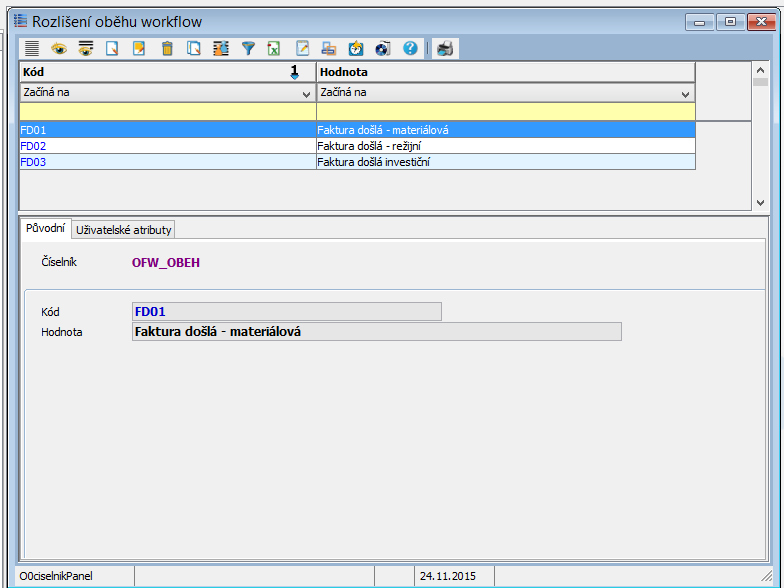Open the Hodnota filter condition dropdown
Viewport: 784px width, 588px height.
coord(685,93)
